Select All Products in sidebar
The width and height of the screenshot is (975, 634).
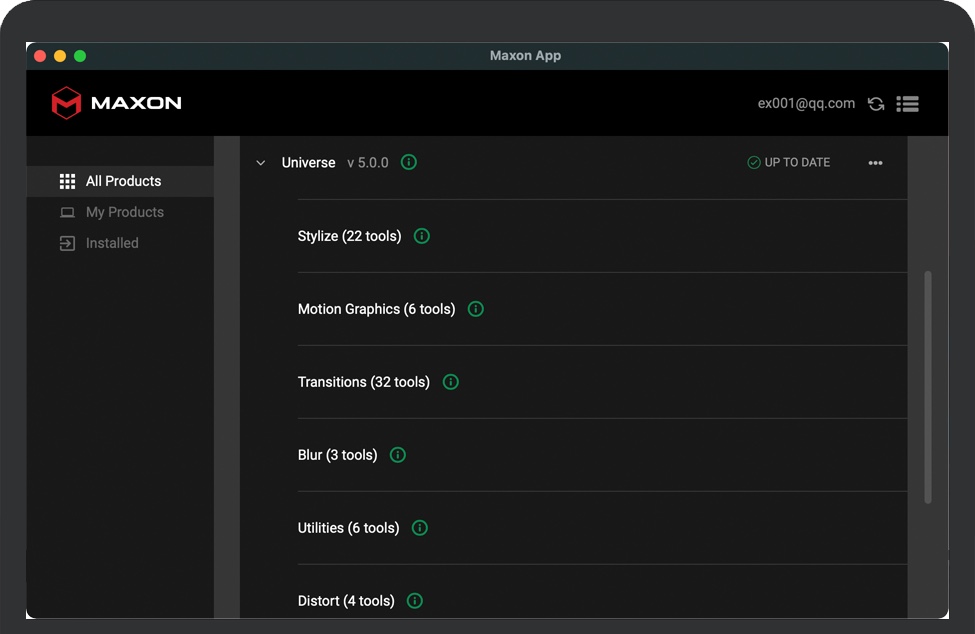[x=123, y=181]
